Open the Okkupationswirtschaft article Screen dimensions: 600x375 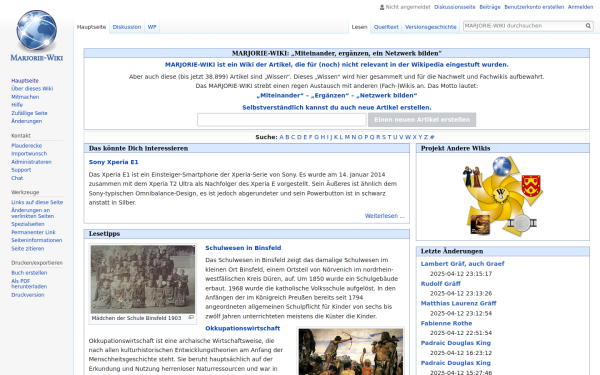243,328
